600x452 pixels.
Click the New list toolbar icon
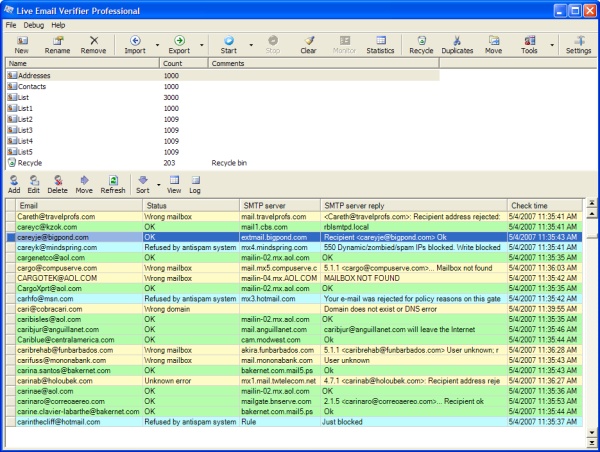pyautogui.click(x=22, y=45)
